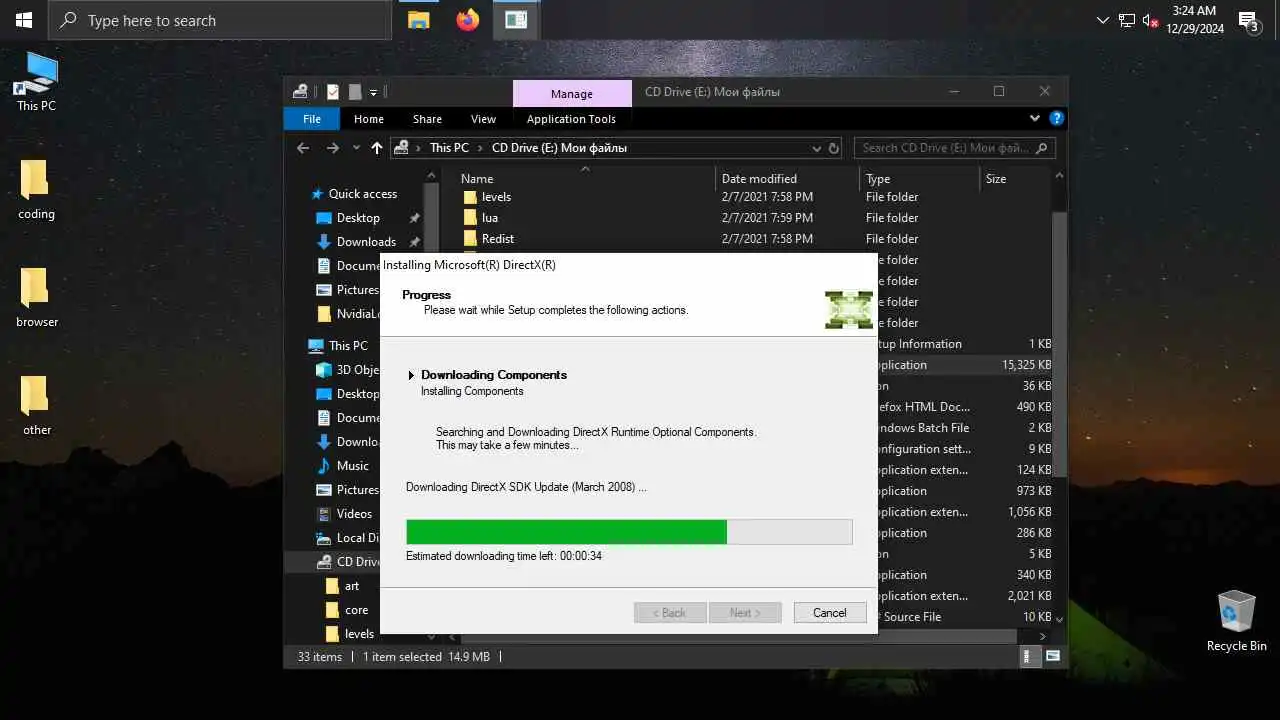
Task: Click the Manage contextual tab
Action: (572, 93)
